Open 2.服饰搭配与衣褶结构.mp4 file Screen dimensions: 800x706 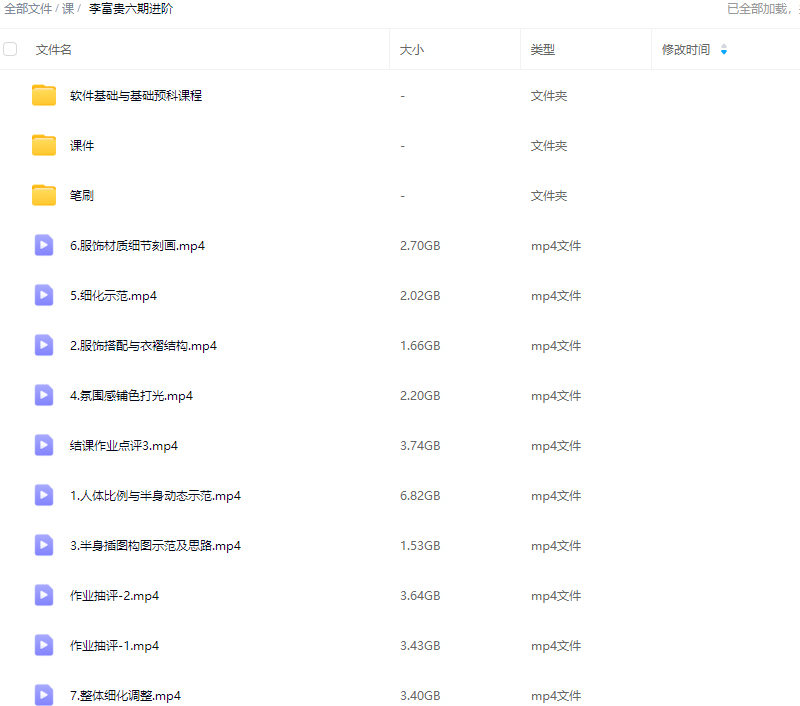[x=143, y=346]
